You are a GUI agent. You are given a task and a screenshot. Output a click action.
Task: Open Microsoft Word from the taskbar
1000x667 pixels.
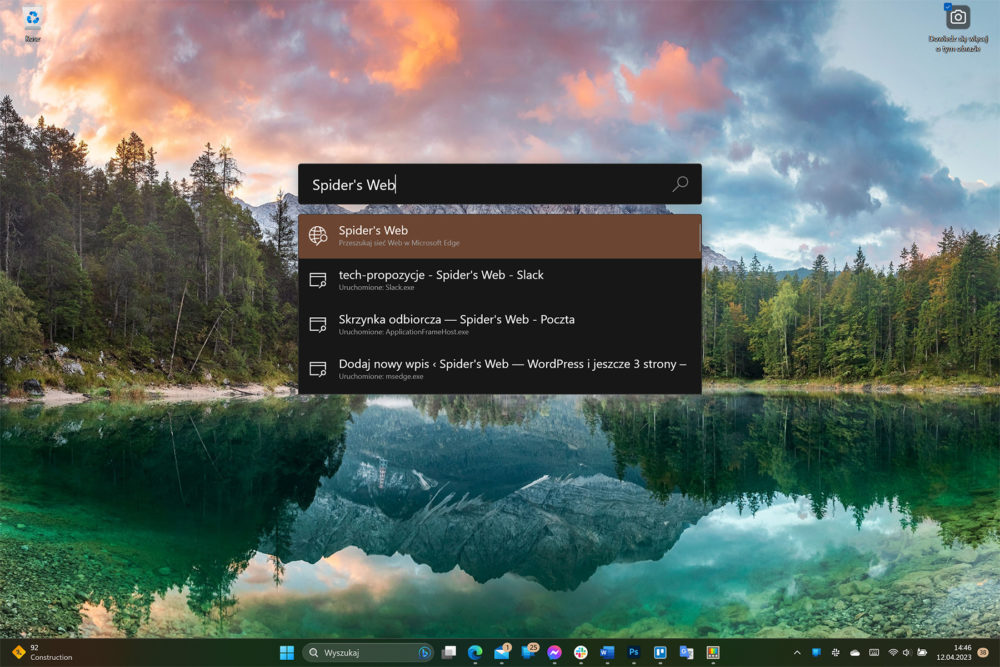607,652
